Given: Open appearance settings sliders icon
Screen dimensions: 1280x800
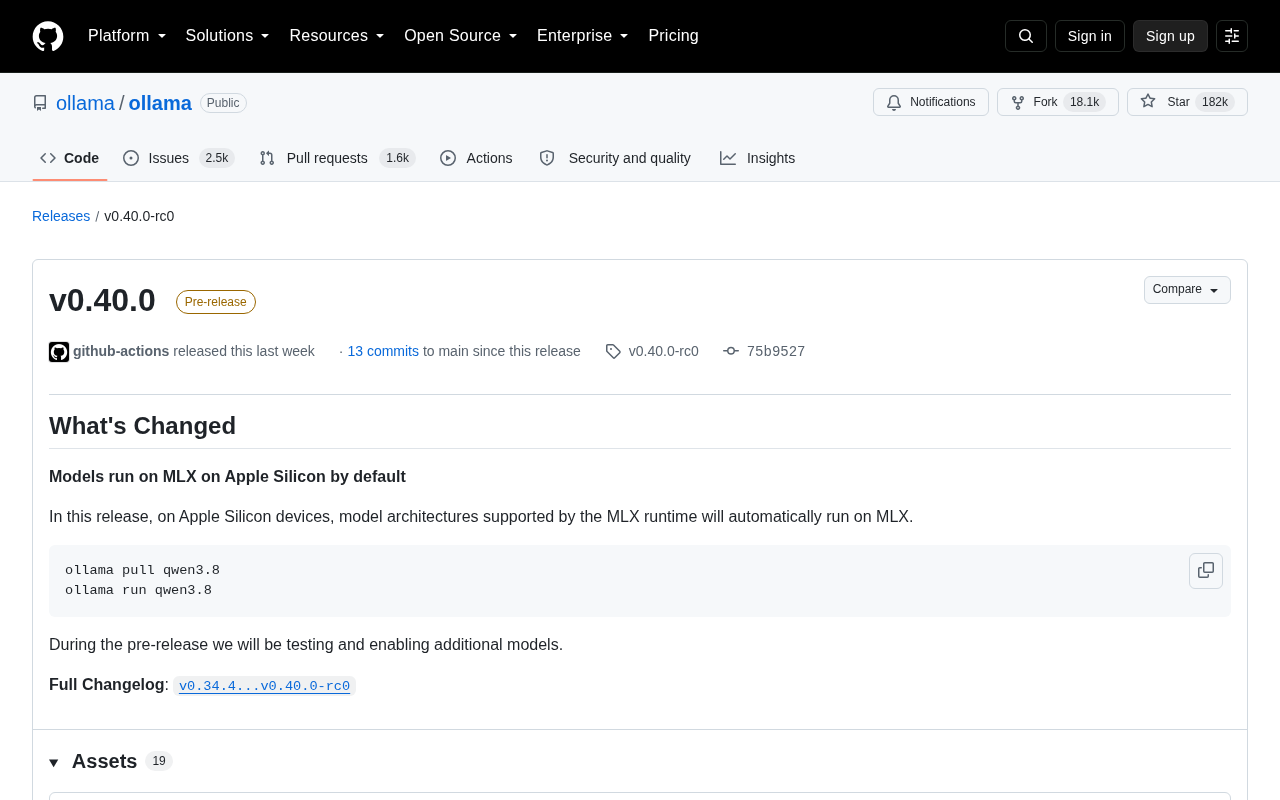Looking at the screenshot, I should click(x=1232, y=36).
